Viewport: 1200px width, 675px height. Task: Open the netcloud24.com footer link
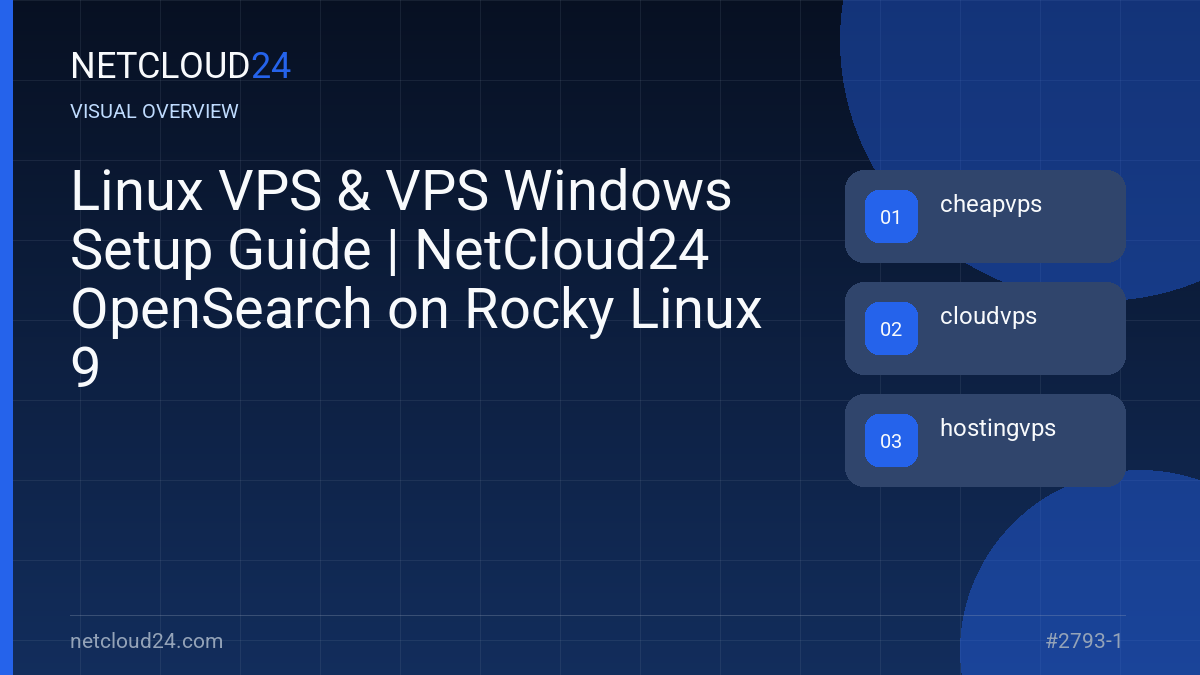tap(147, 641)
